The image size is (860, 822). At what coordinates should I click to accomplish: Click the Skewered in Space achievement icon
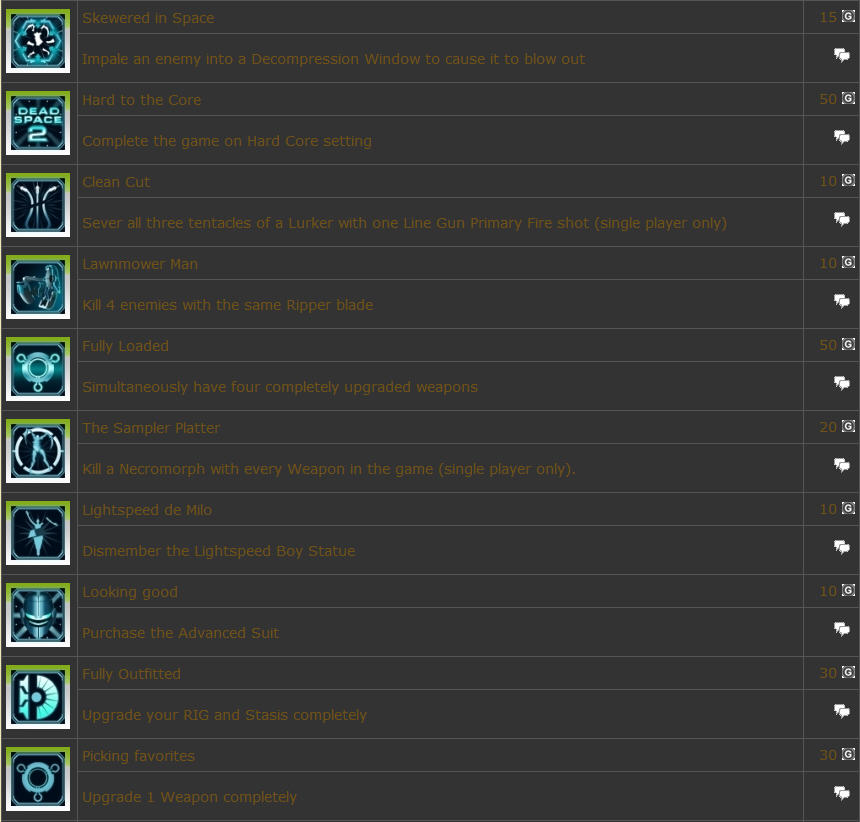[x=38, y=41]
